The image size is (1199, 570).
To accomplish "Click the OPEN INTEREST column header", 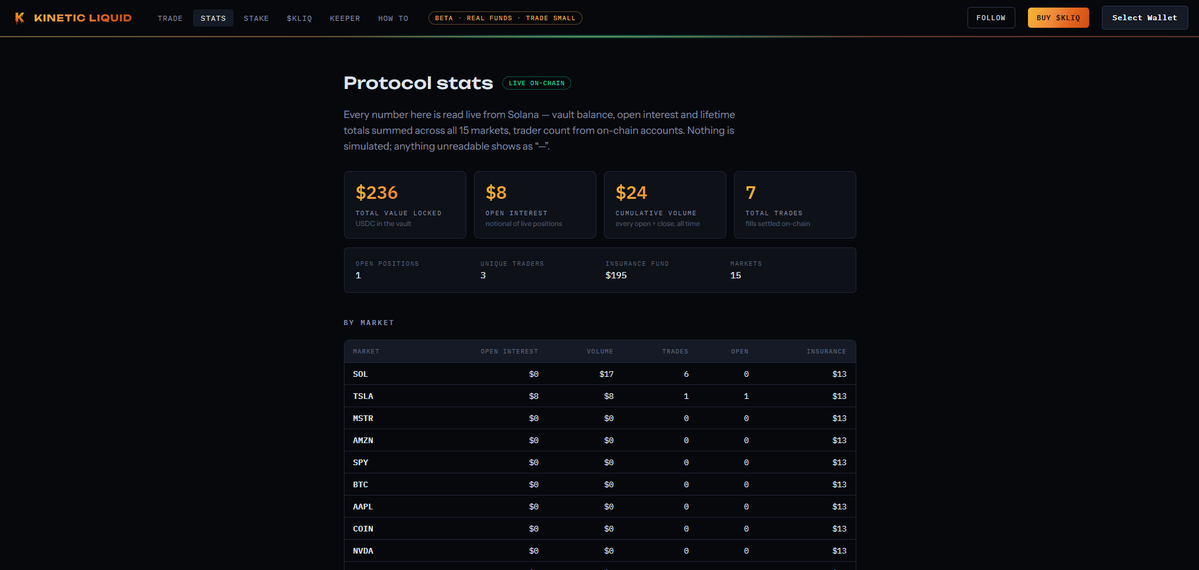I will tap(509, 351).
